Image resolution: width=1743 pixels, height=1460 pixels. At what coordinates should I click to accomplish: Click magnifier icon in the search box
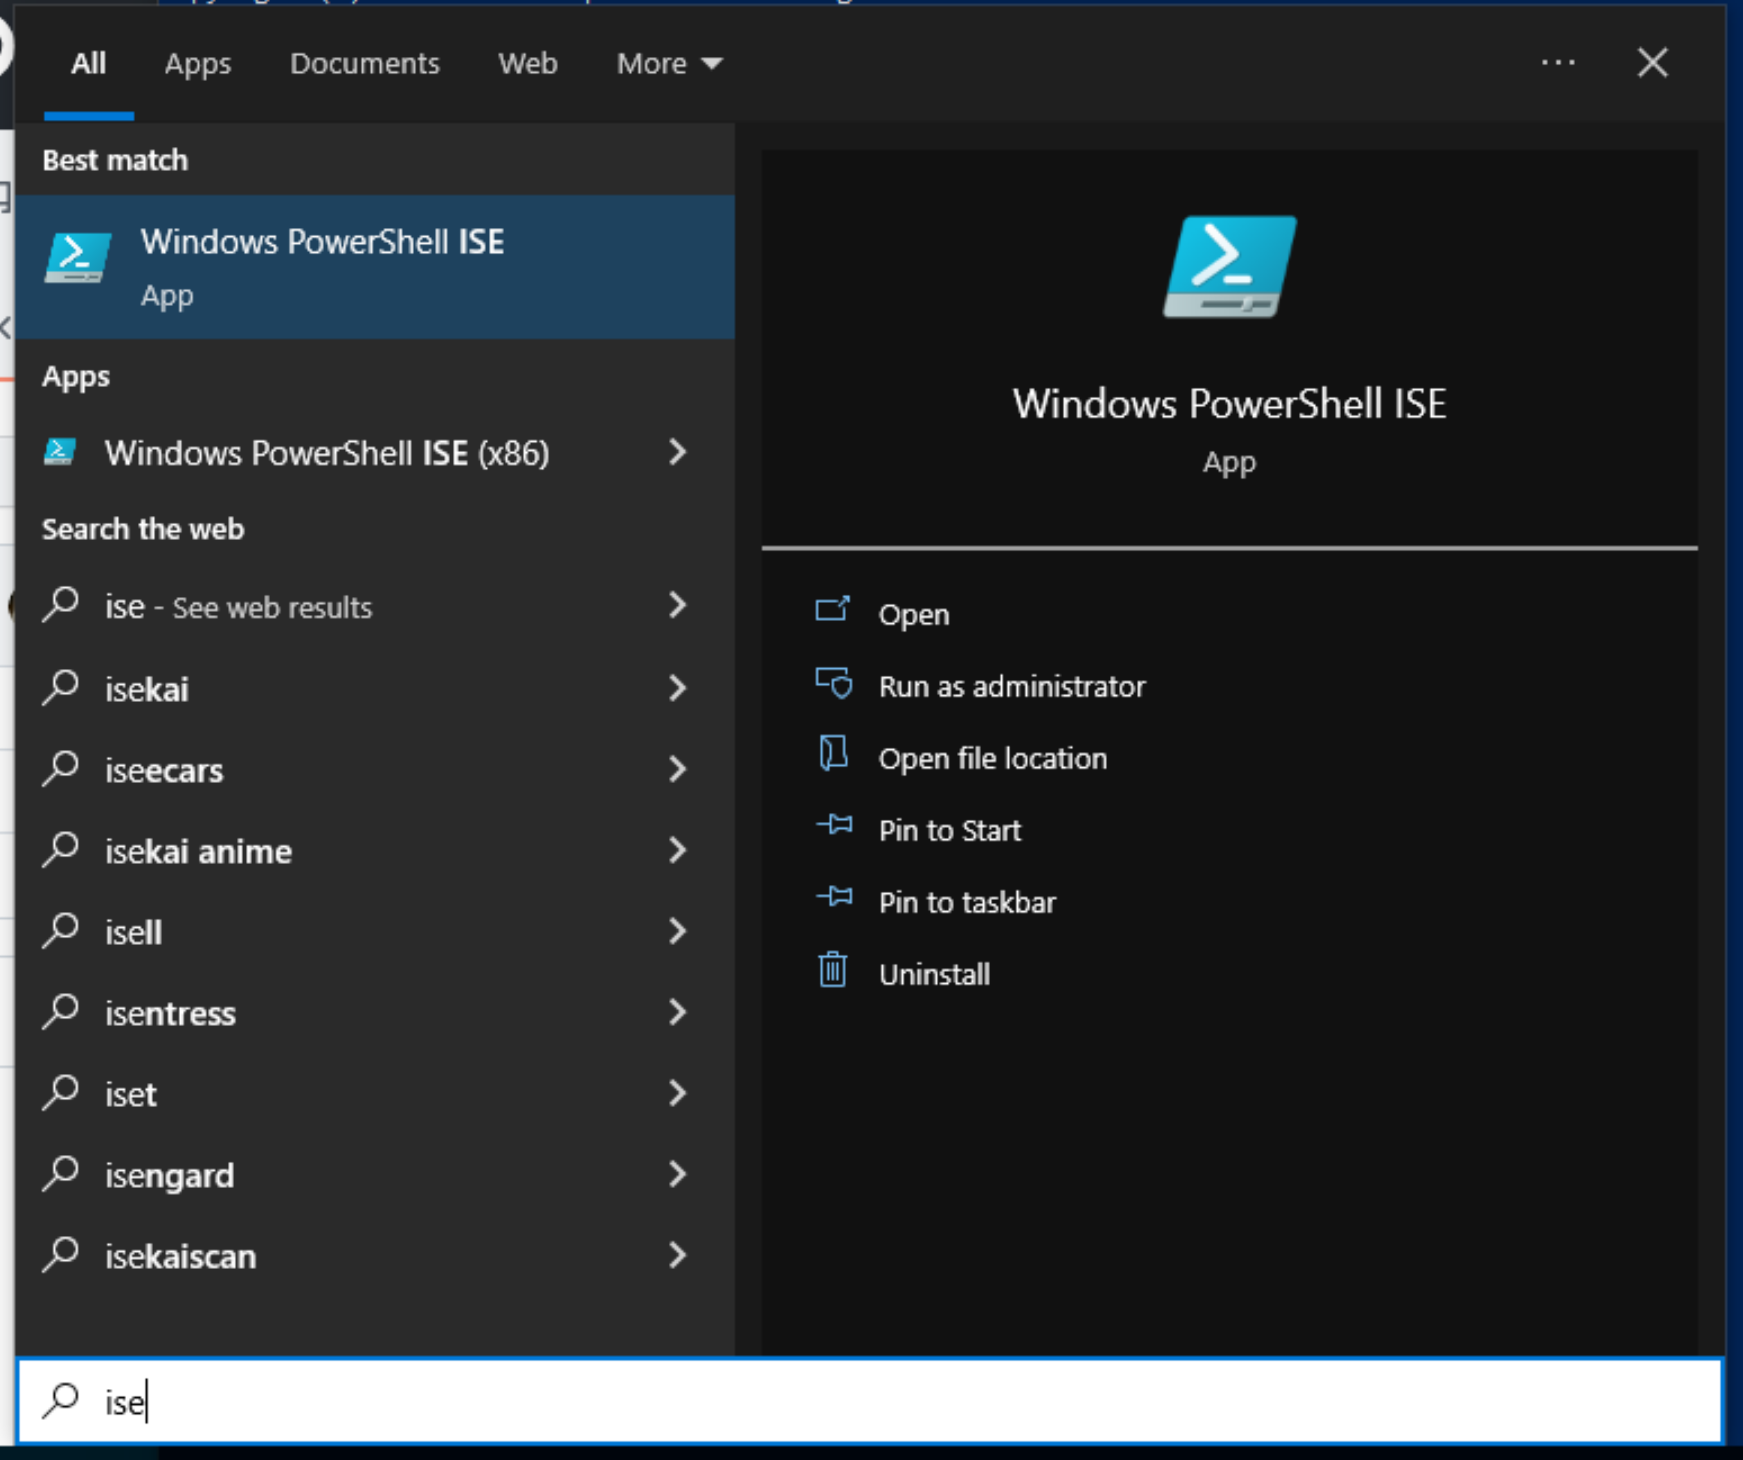coord(61,1401)
